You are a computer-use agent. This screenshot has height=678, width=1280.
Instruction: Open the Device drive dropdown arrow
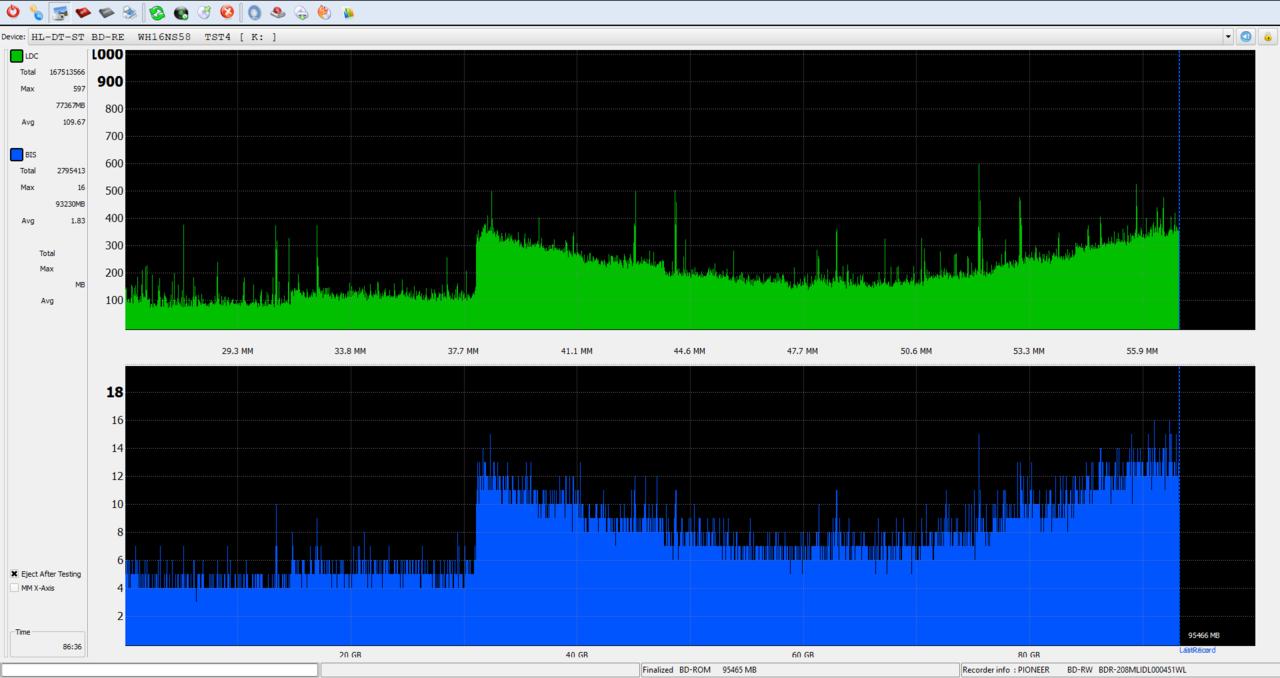[1228, 37]
